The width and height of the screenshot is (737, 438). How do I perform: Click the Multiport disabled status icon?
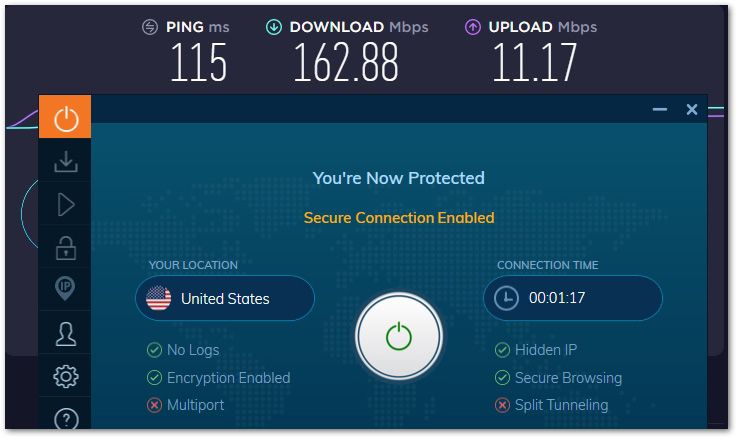[154, 405]
